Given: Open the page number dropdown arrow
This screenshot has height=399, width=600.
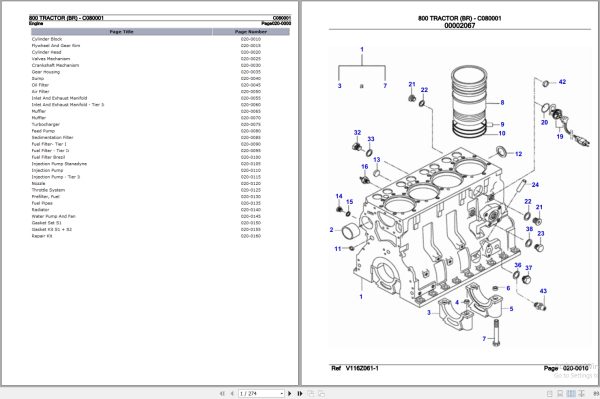Looking at the screenshot, I should (x=282, y=393).
